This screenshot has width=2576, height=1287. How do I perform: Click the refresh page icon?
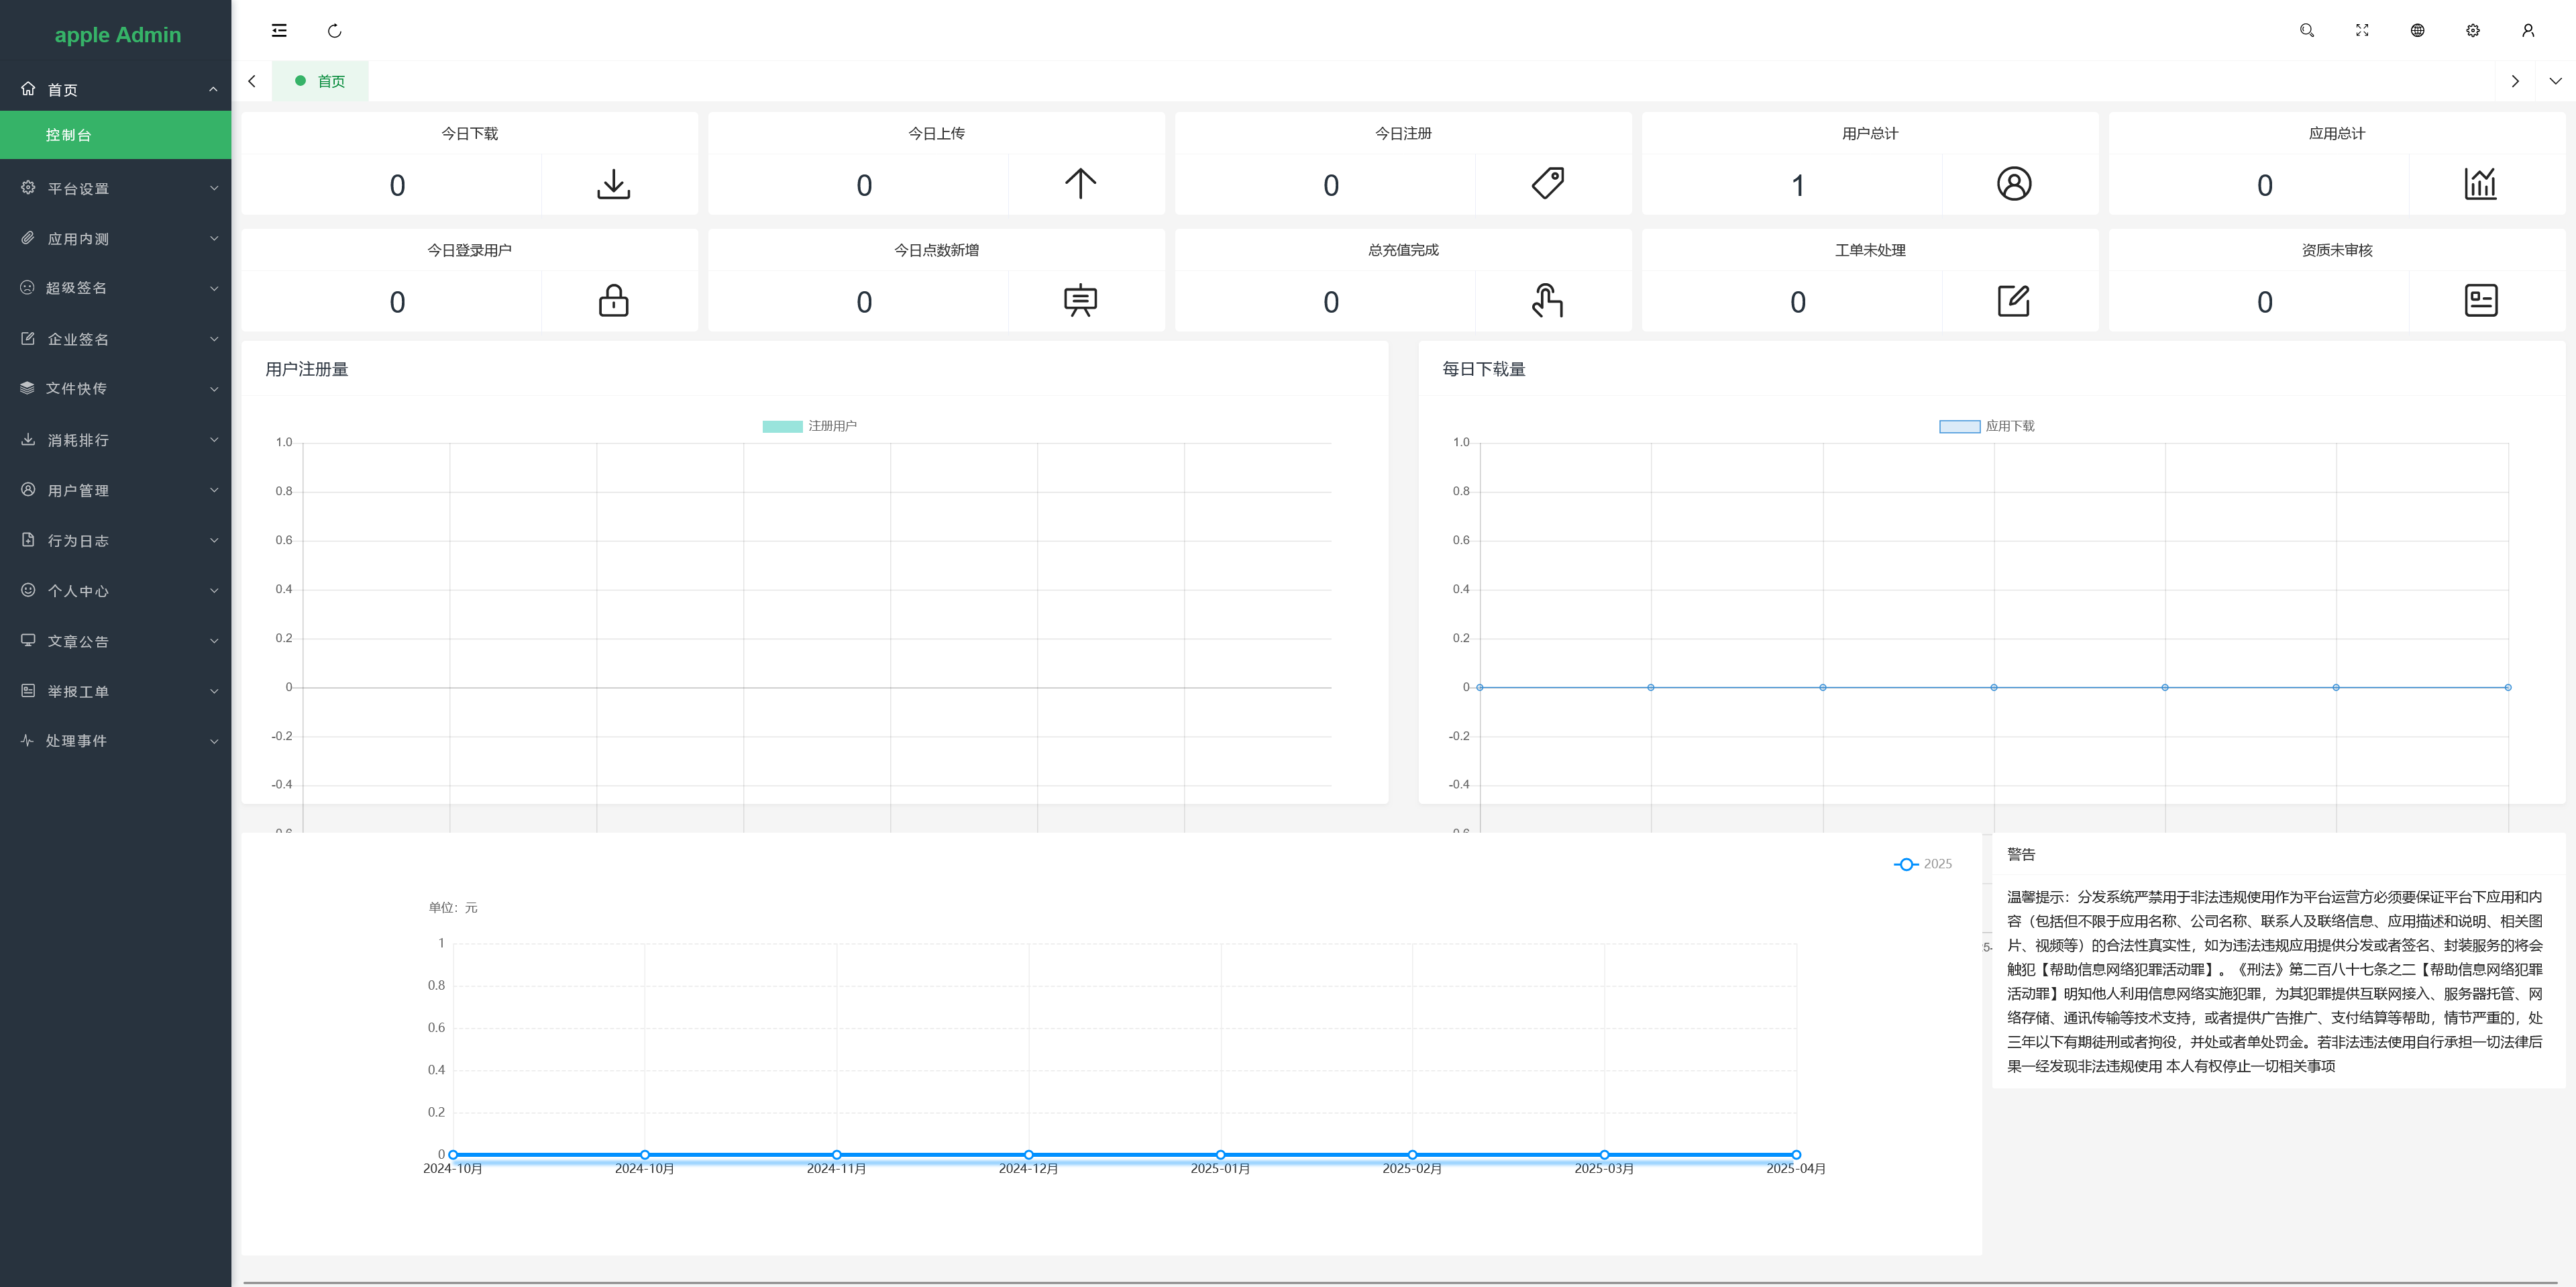coord(334,31)
